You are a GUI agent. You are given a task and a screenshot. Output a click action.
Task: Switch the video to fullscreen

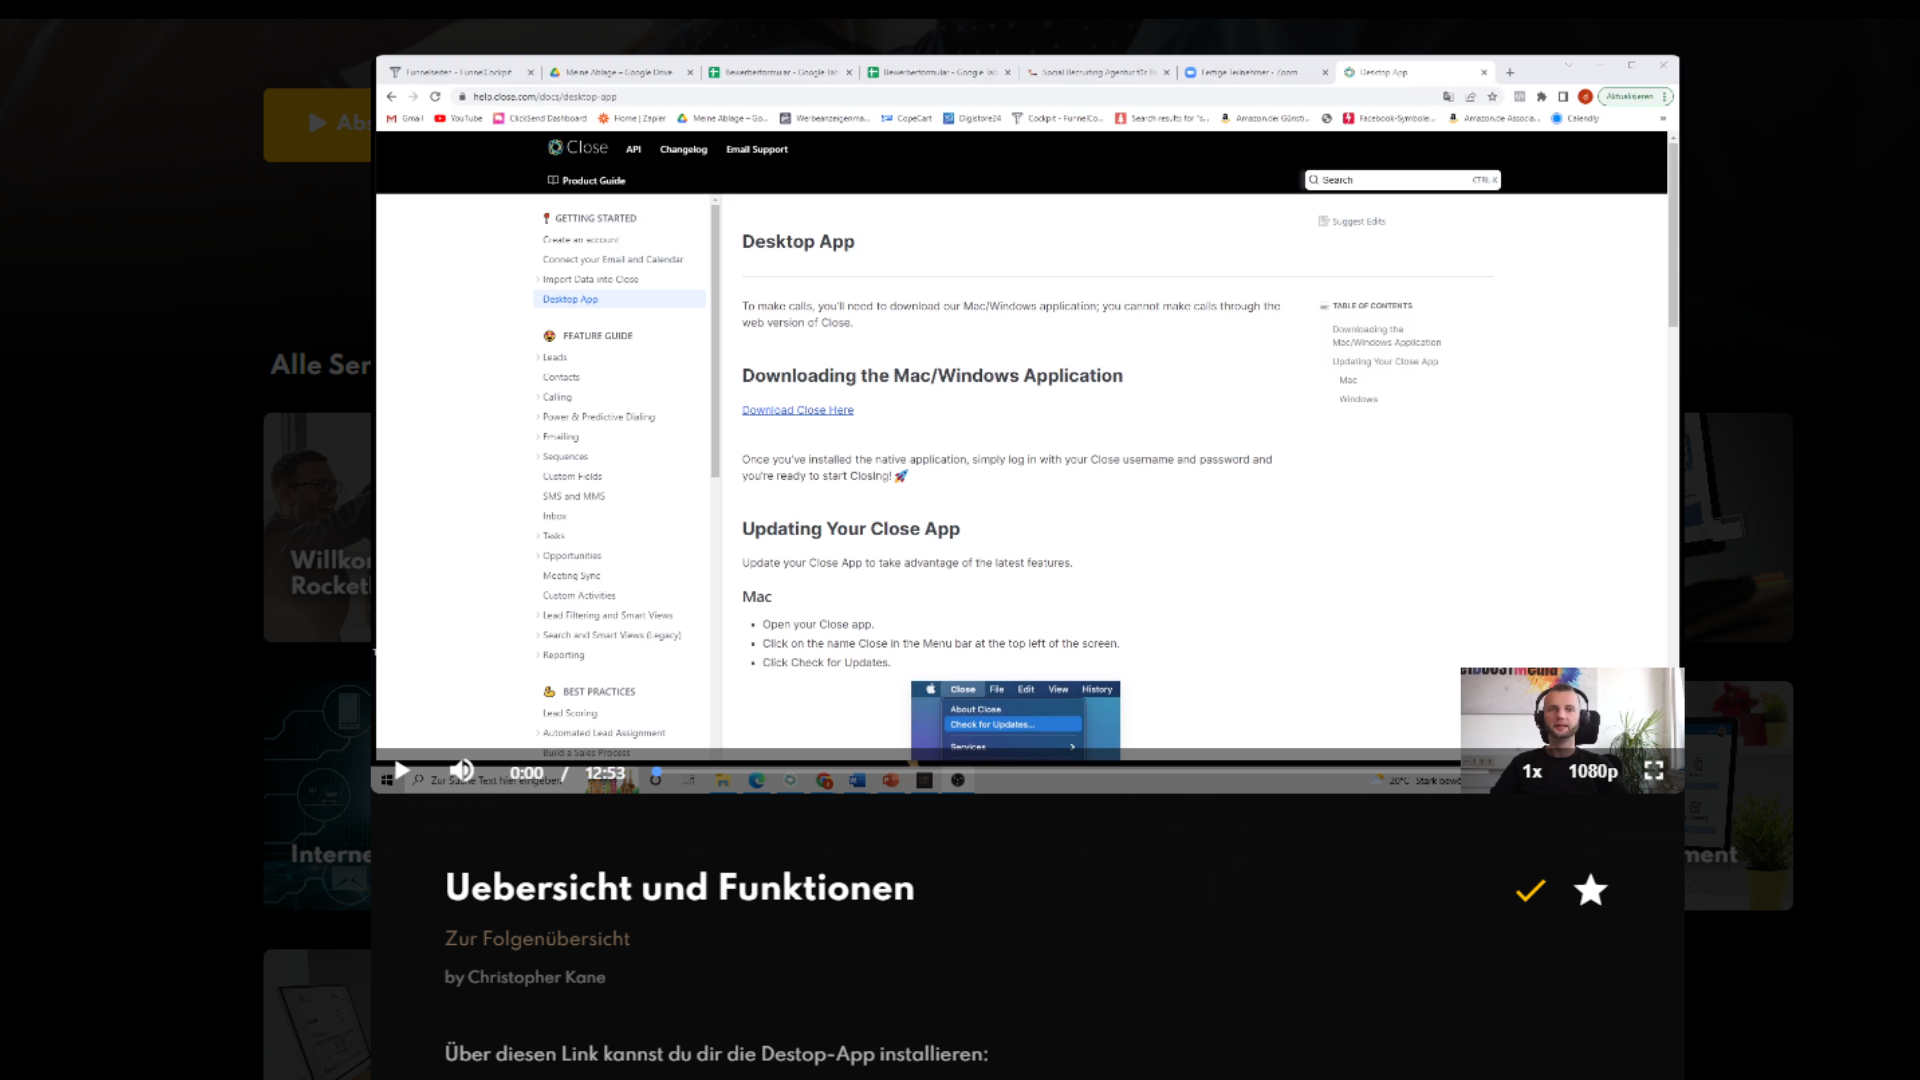(1654, 770)
